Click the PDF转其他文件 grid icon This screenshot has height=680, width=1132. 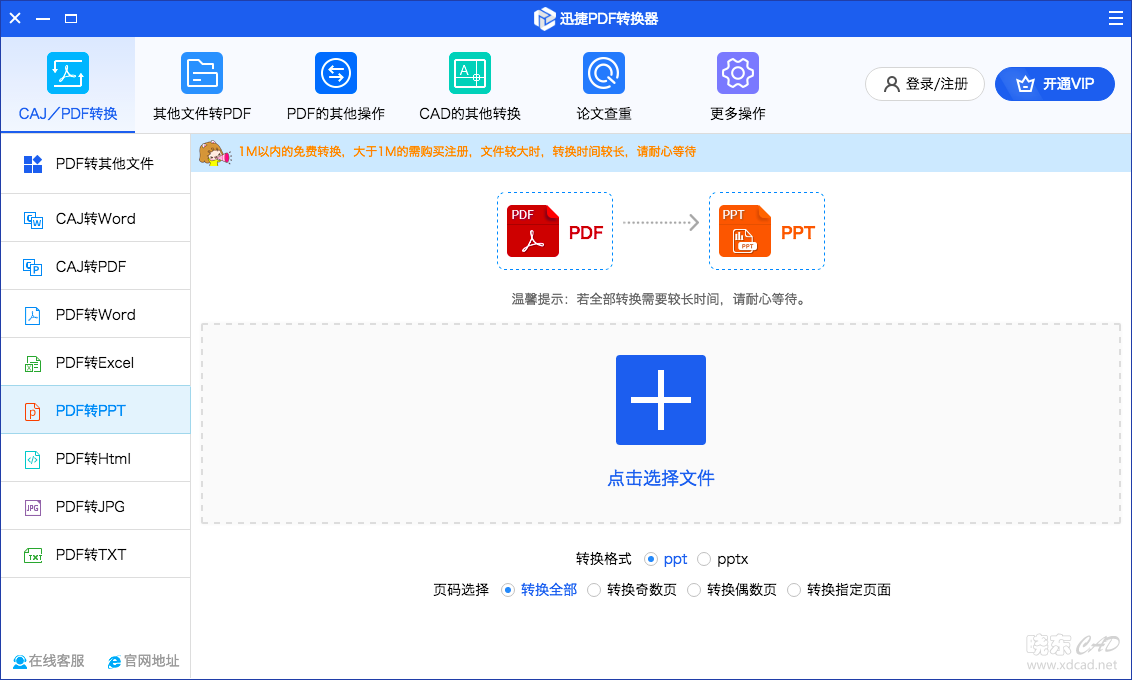(x=33, y=164)
